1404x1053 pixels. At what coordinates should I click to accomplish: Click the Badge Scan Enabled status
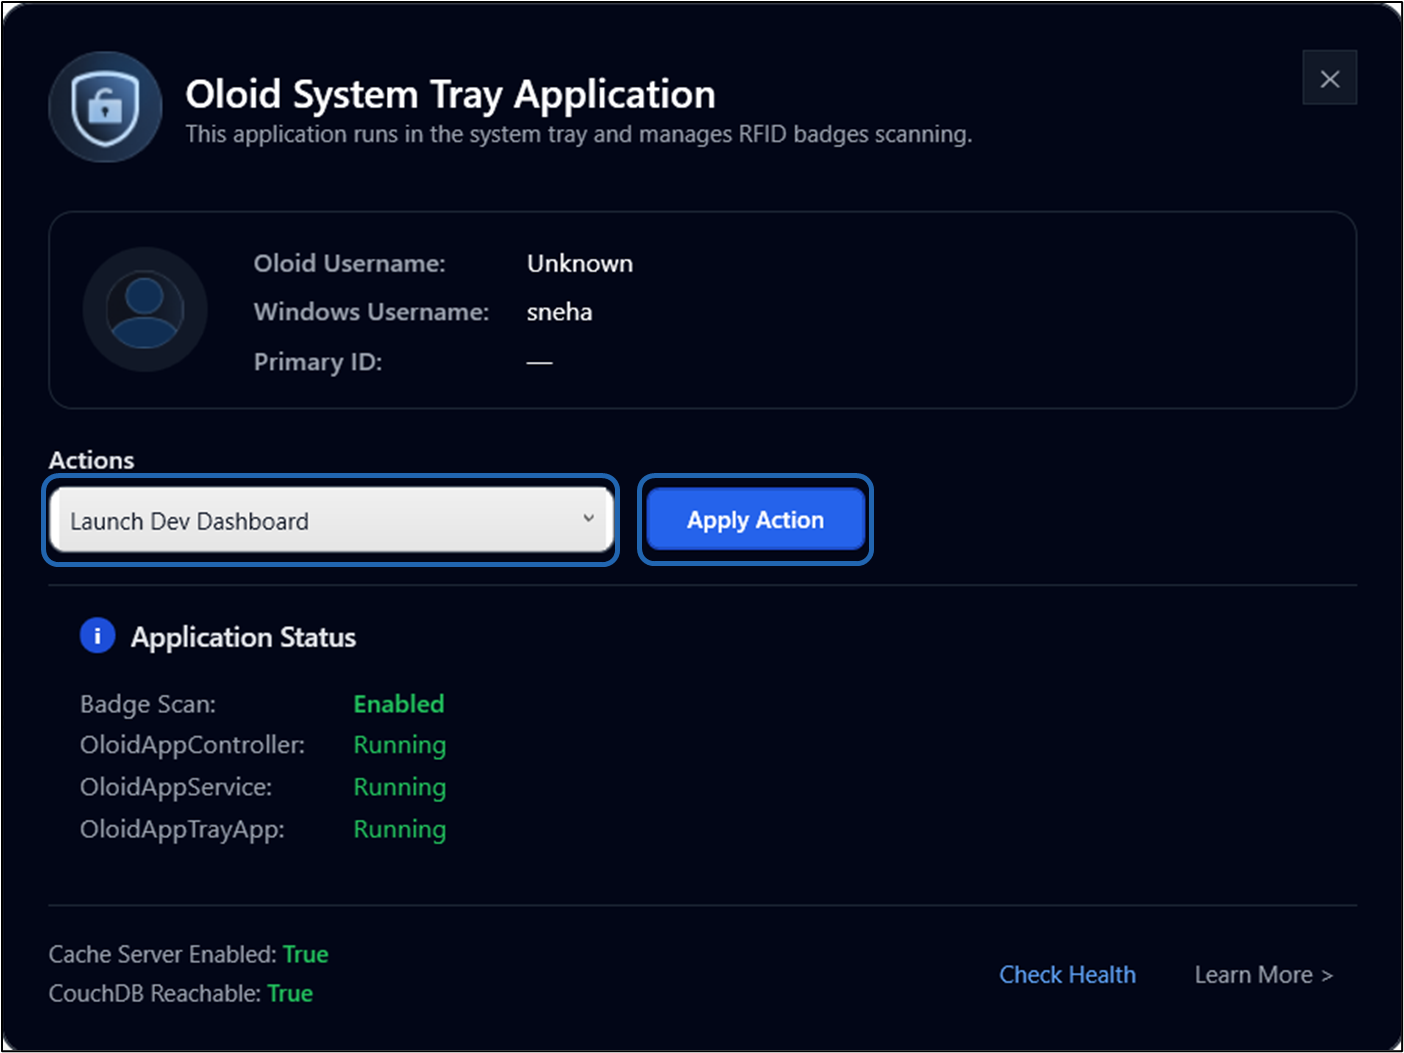[399, 704]
